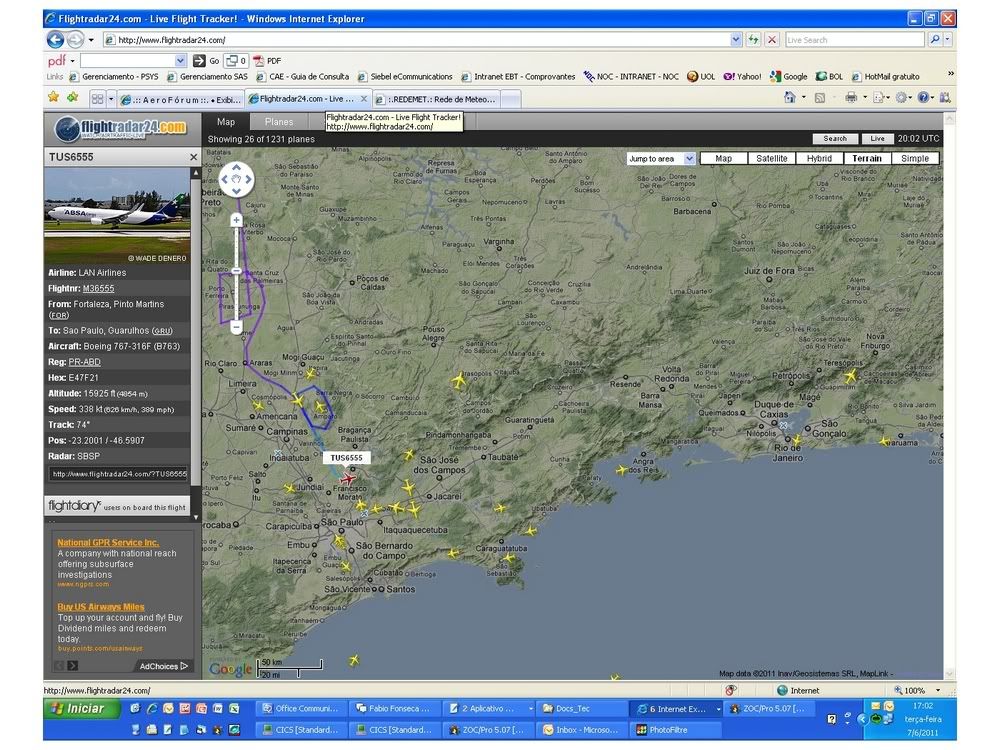
Task: Click the Search button above map
Action: point(835,139)
